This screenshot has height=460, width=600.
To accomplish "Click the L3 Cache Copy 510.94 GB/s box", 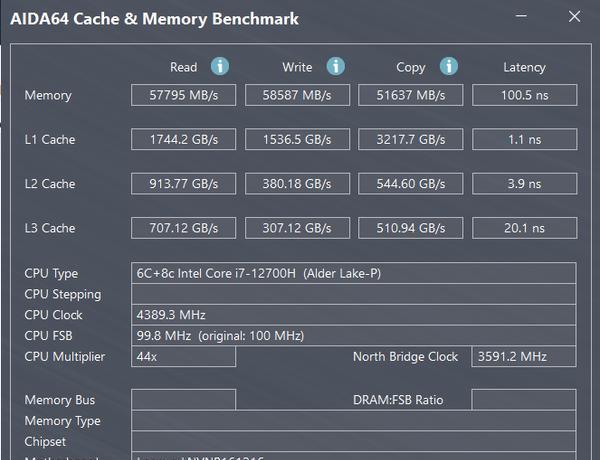I will coord(411,228).
